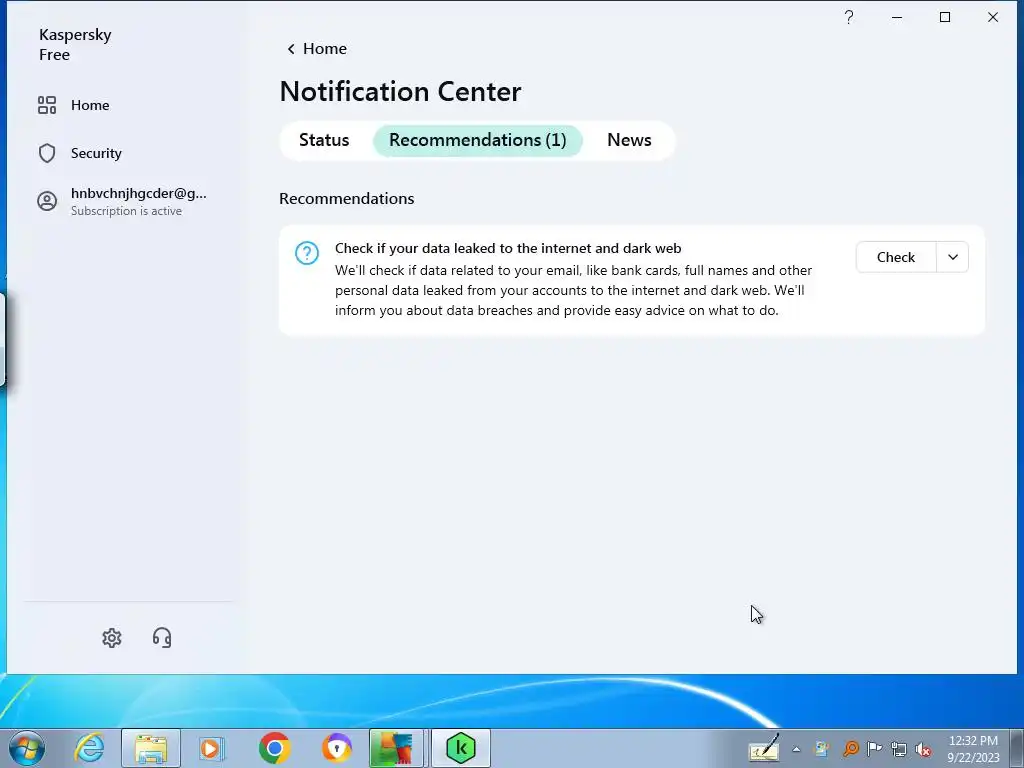Go back using the Home chevron link
This screenshot has width=1024, height=768.
coord(317,49)
